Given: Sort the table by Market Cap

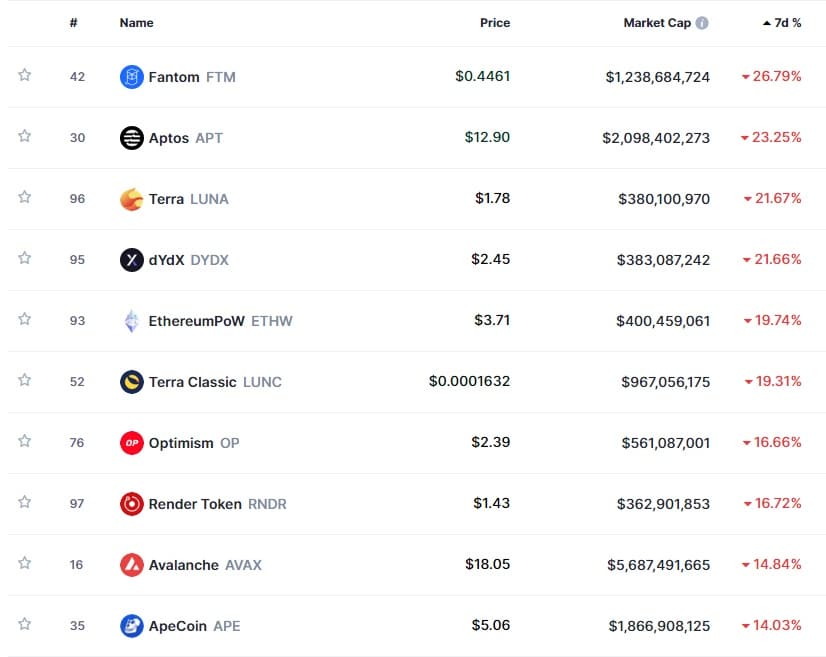Looking at the screenshot, I should 656,23.
